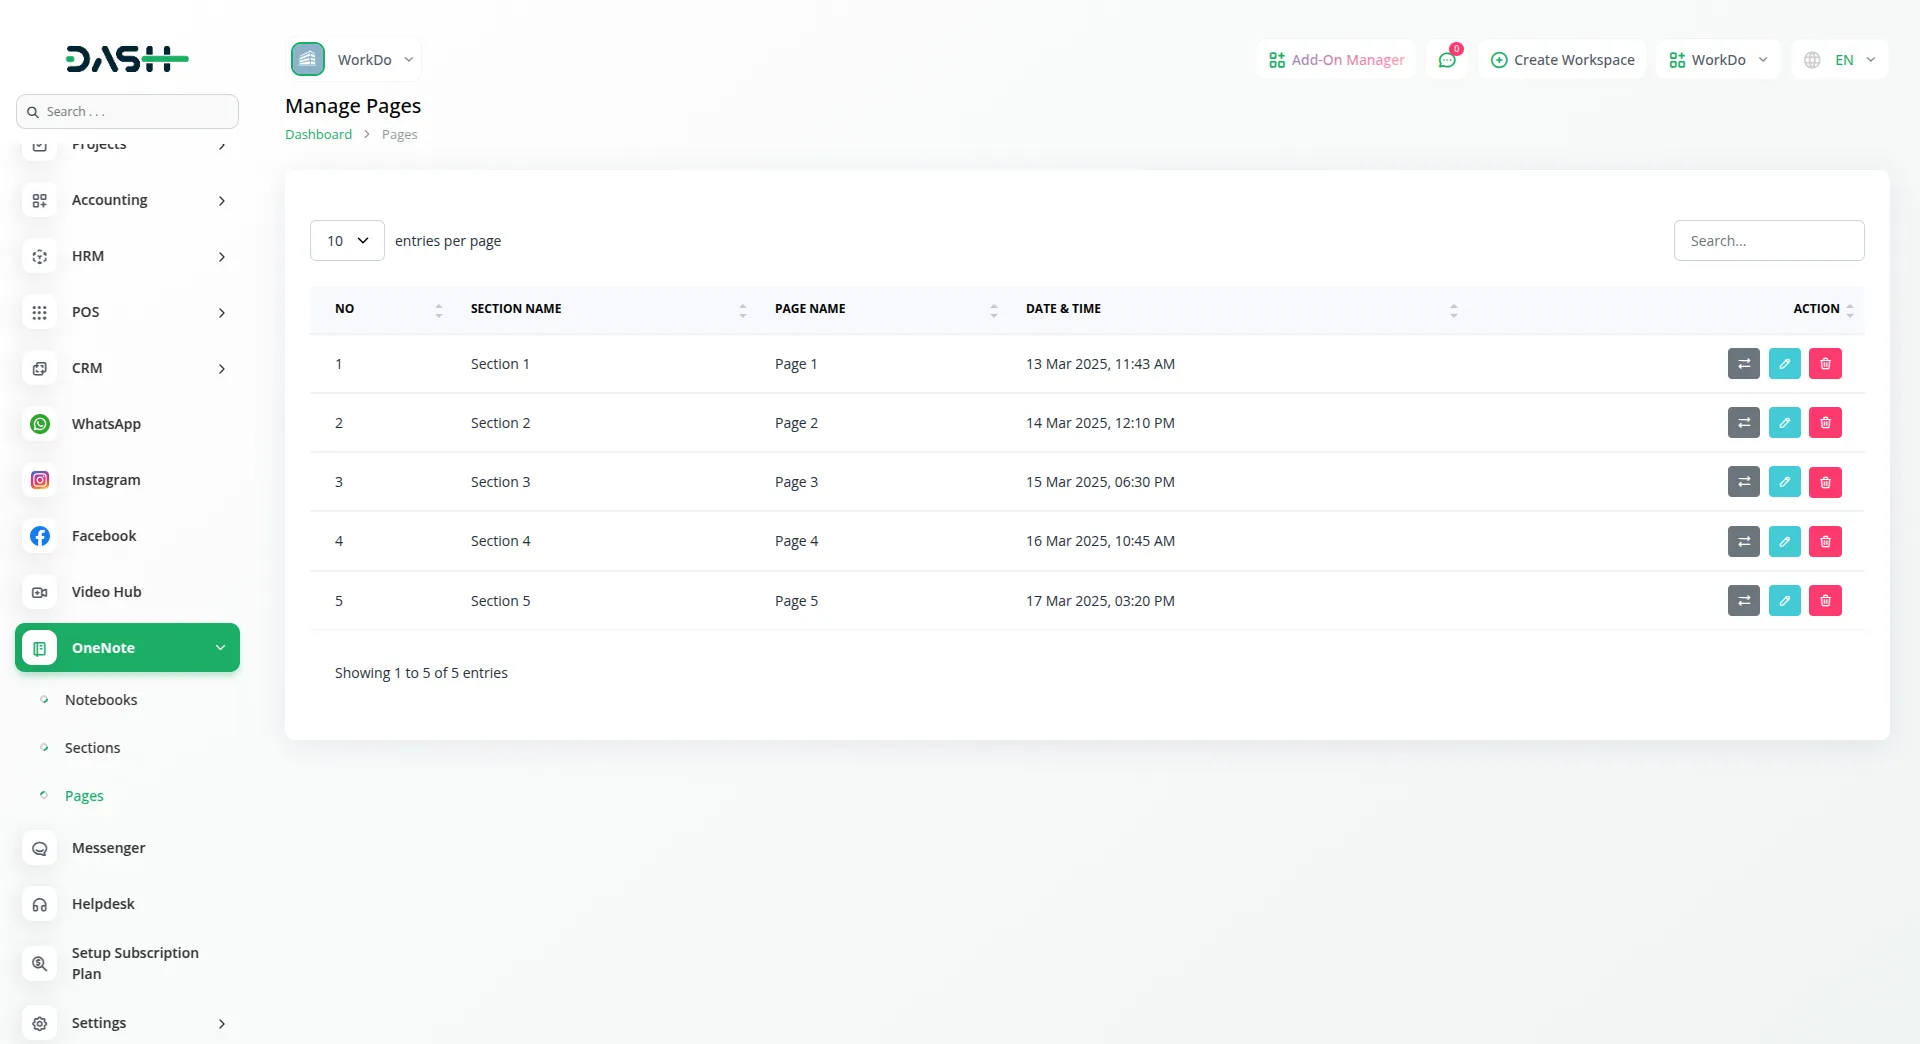Select Notebooks under OneNote
The height and width of the screenshot is (1044, 1920).
point(101,699)
